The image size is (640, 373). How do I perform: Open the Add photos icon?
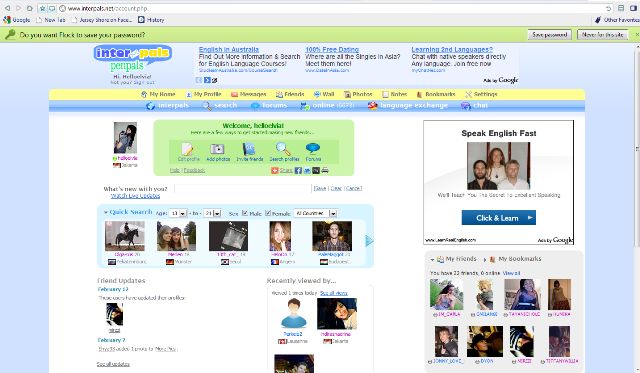tap(217, 149)
